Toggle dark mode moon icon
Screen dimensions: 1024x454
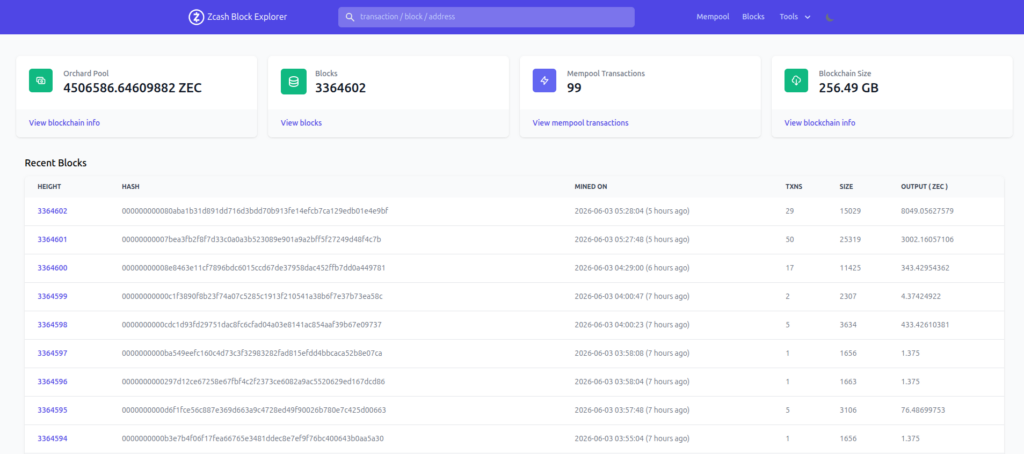tap(829, 17)
